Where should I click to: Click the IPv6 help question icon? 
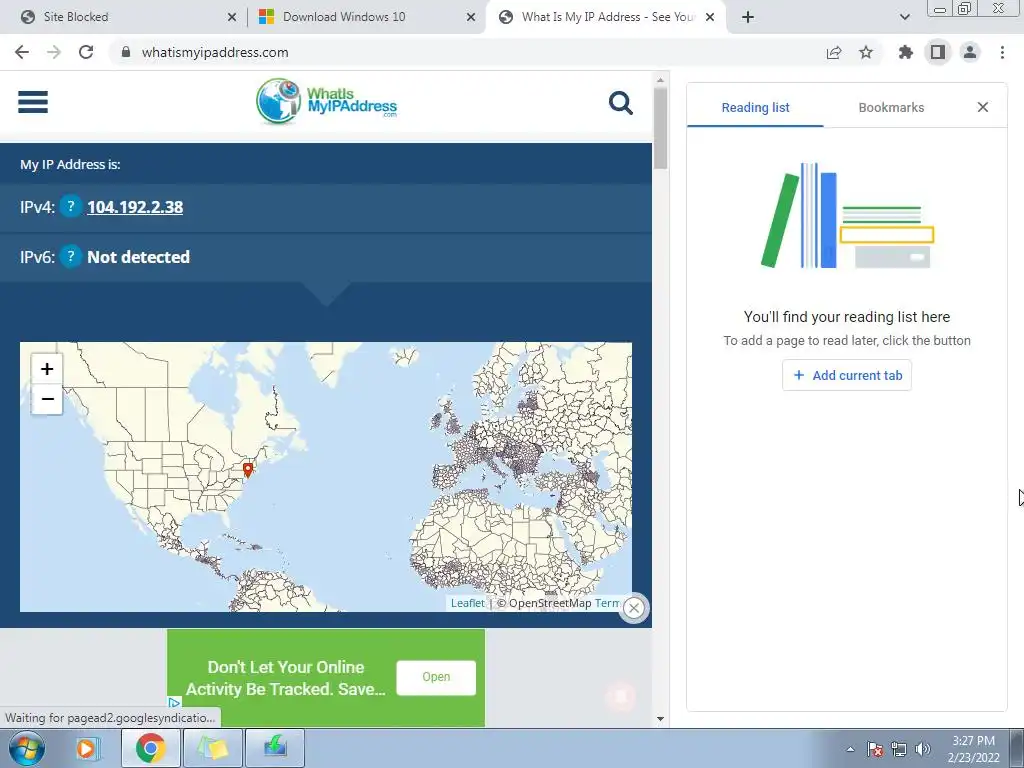71,257
